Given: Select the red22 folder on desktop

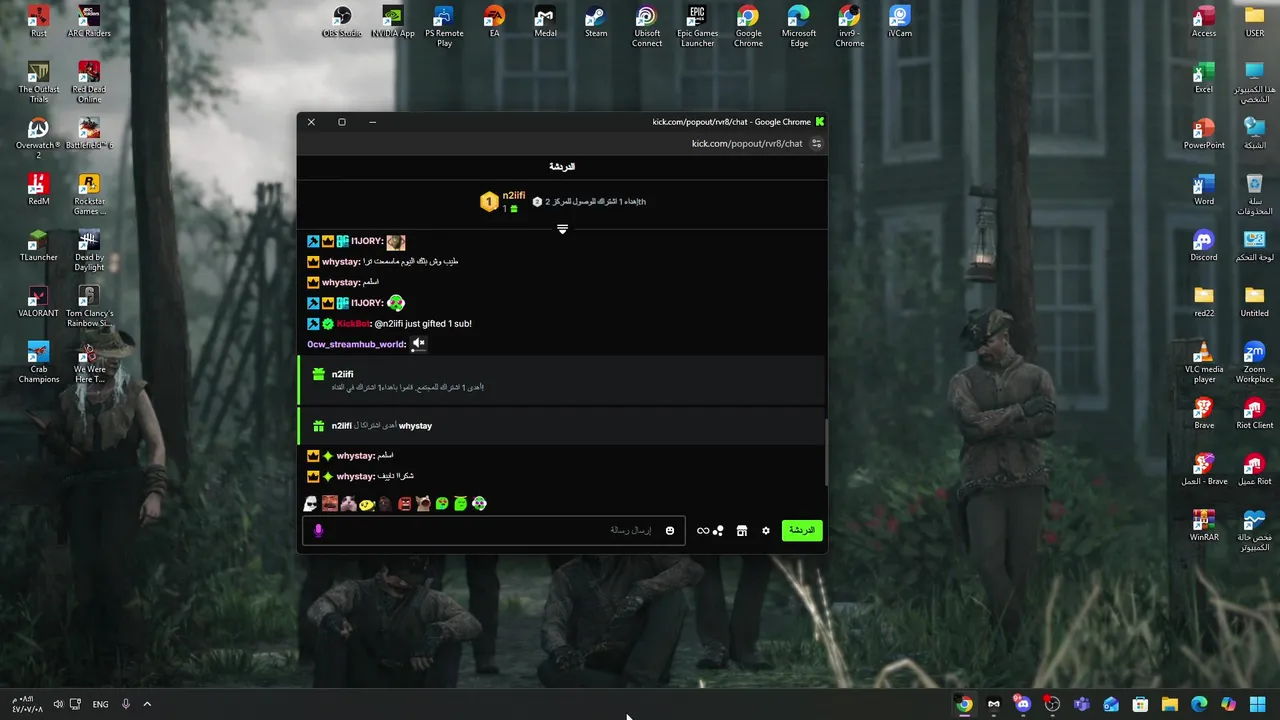Looking at the screenshot, I should coord(1204,302).
